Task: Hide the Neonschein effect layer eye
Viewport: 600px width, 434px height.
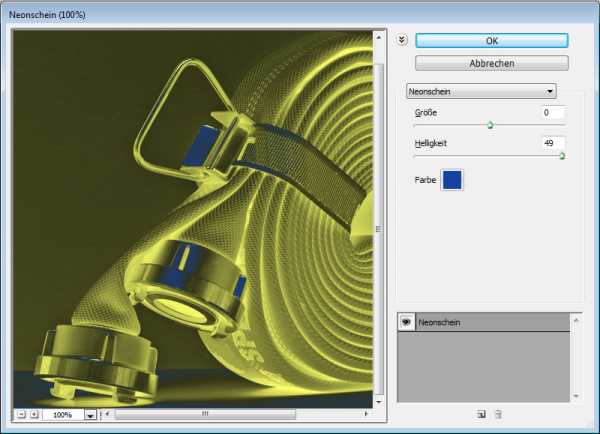Action: tap(407, 322)
